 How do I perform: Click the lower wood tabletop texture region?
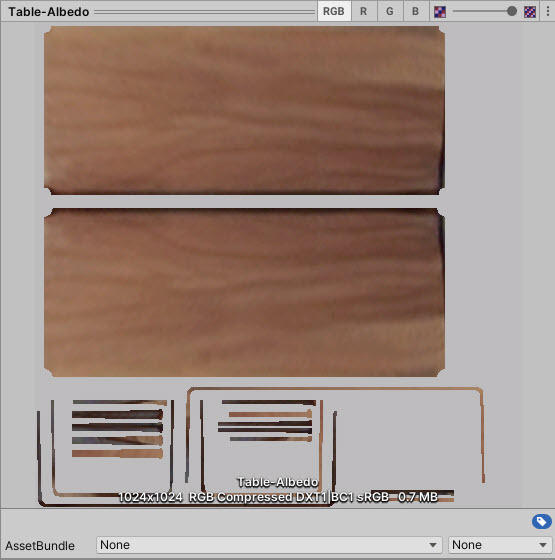click(244, 292)
